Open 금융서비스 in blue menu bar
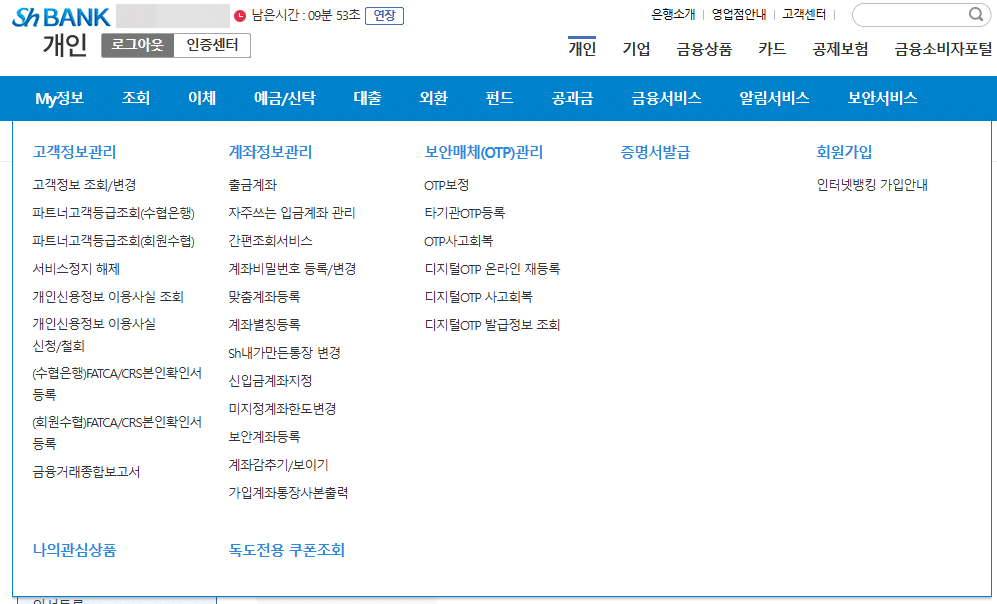 point(666,98)
